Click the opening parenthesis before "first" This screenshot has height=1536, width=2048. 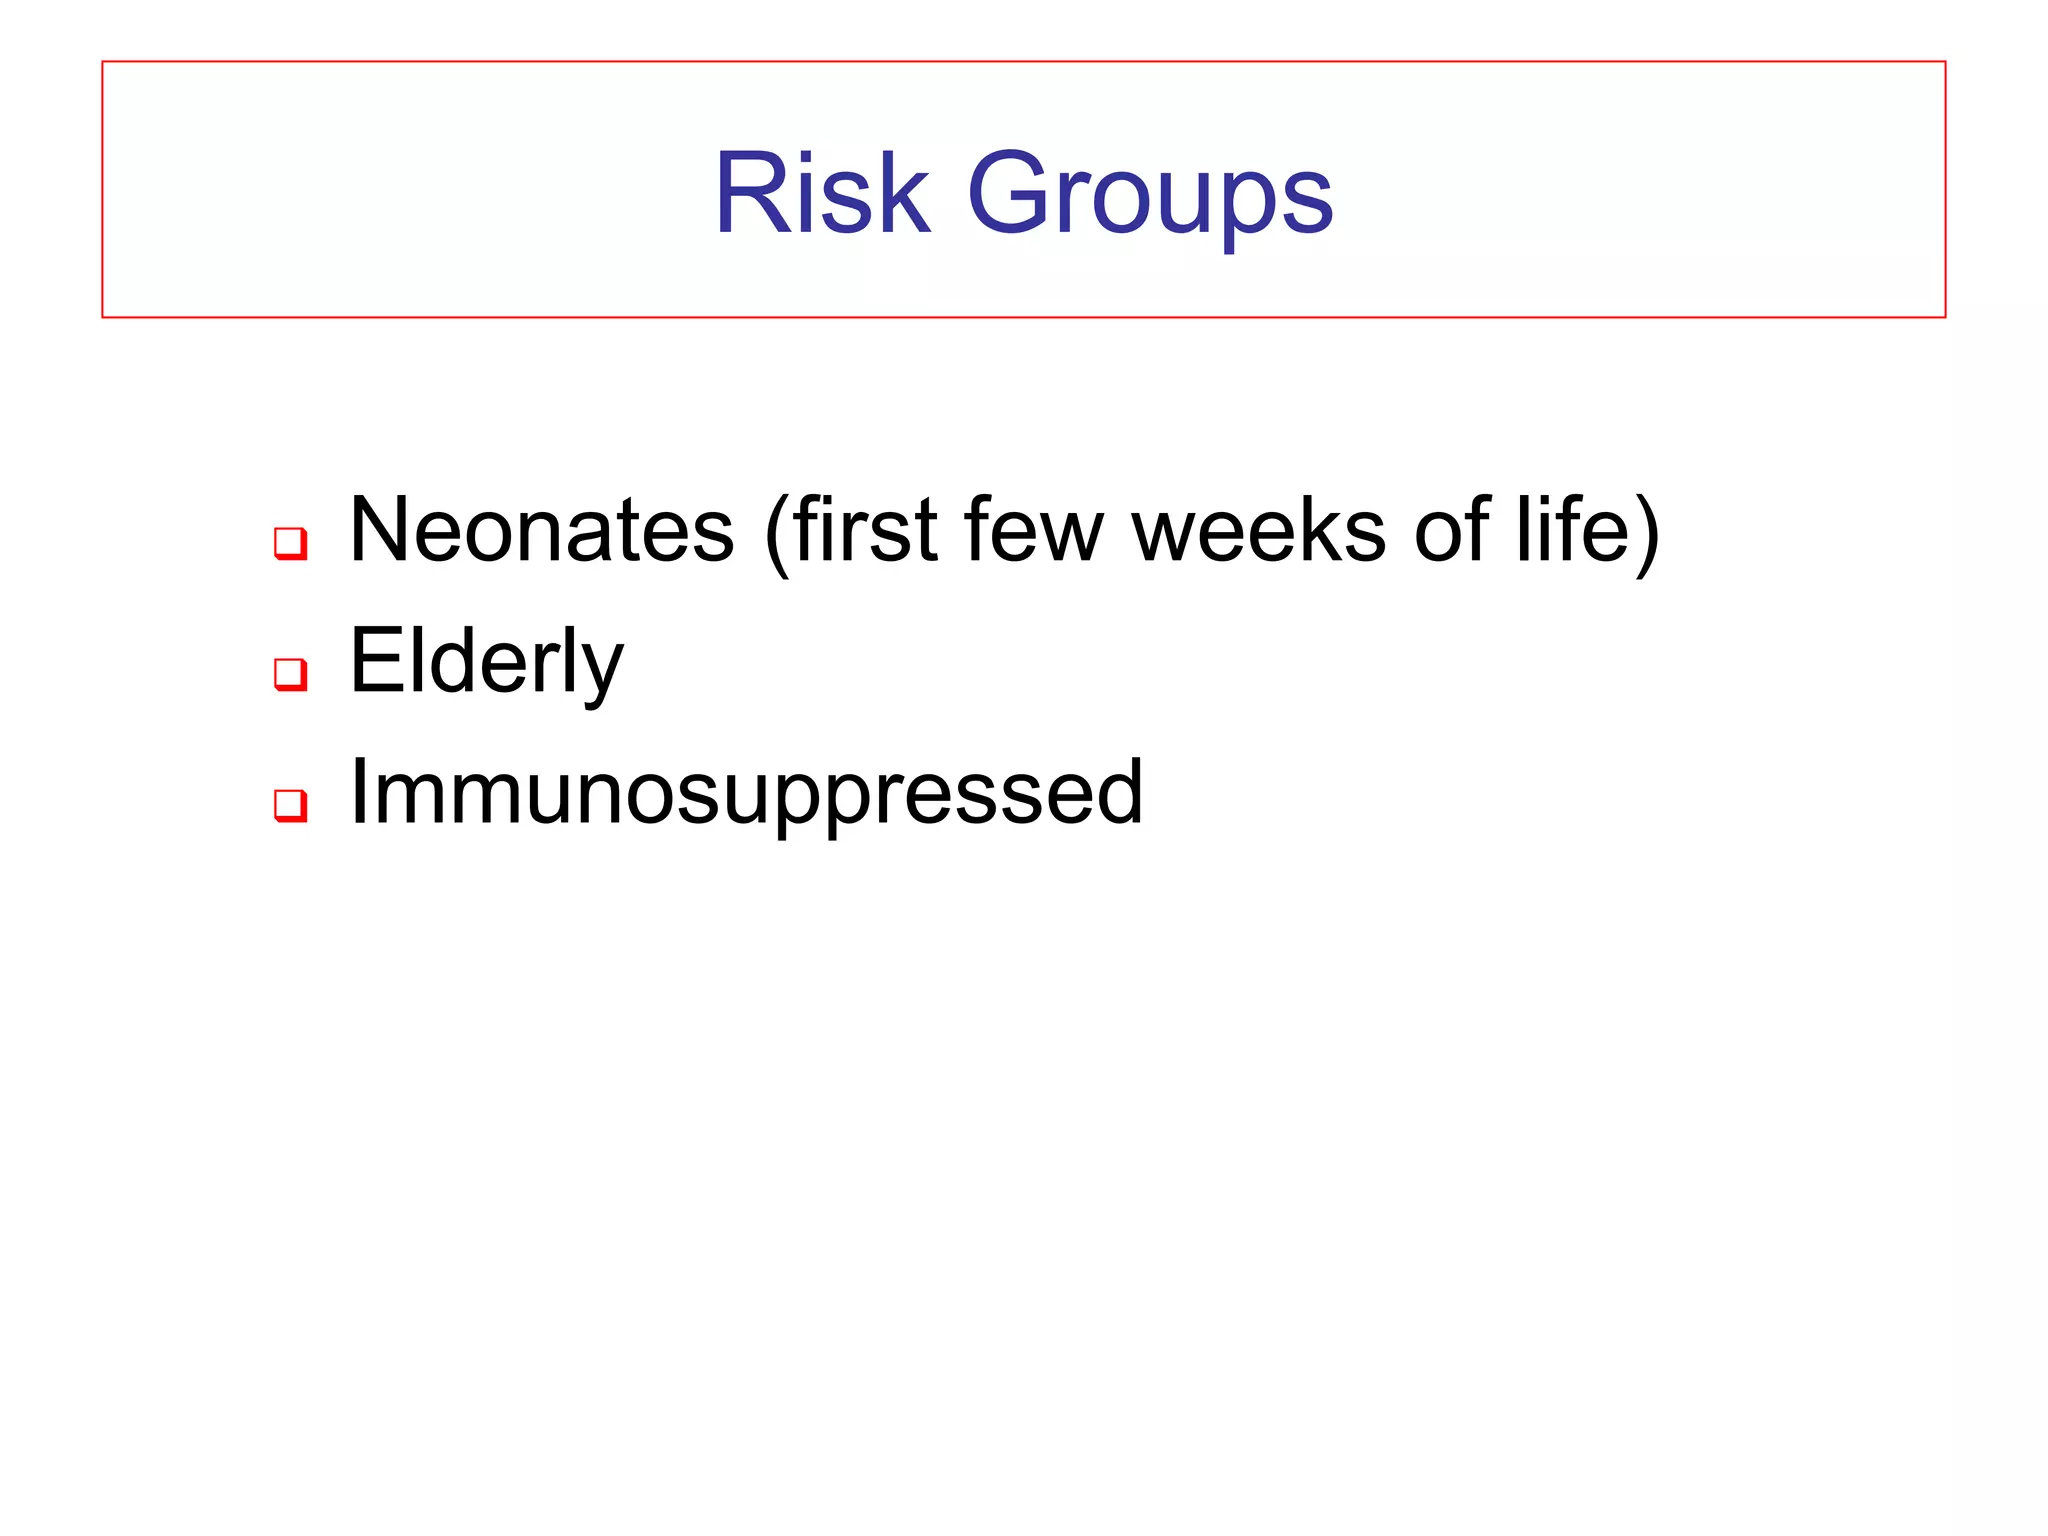(x=774, y=534)
